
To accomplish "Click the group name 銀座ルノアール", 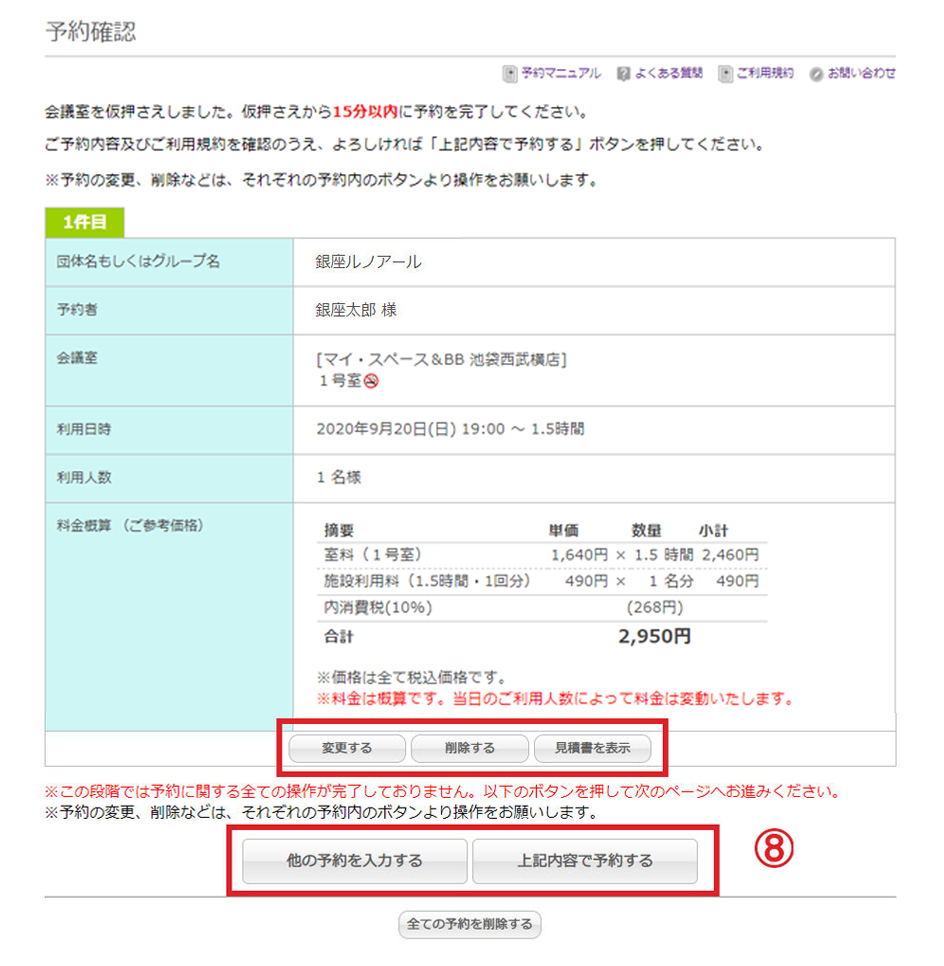I will point(369,262).
